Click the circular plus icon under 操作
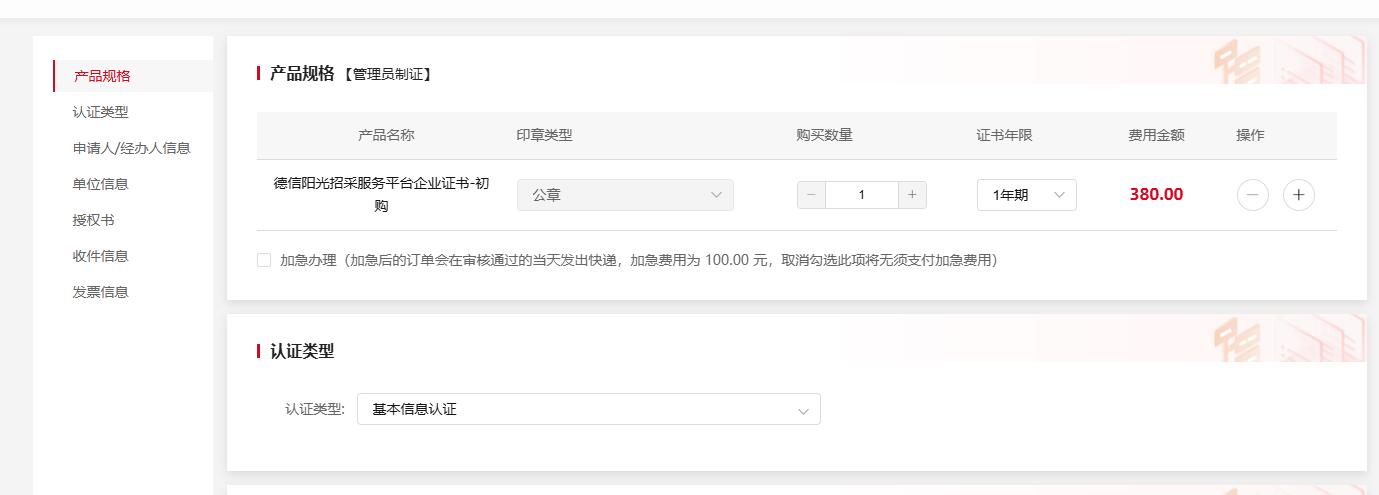 point(1298,195)
